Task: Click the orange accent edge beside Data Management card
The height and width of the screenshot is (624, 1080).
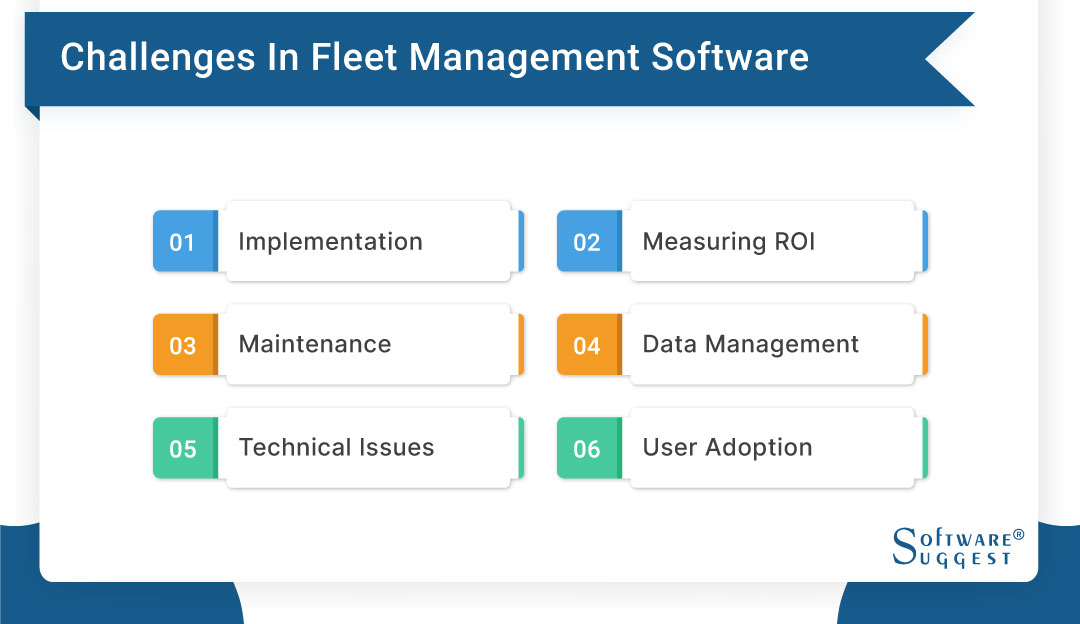Action: [x=926, y=344]
